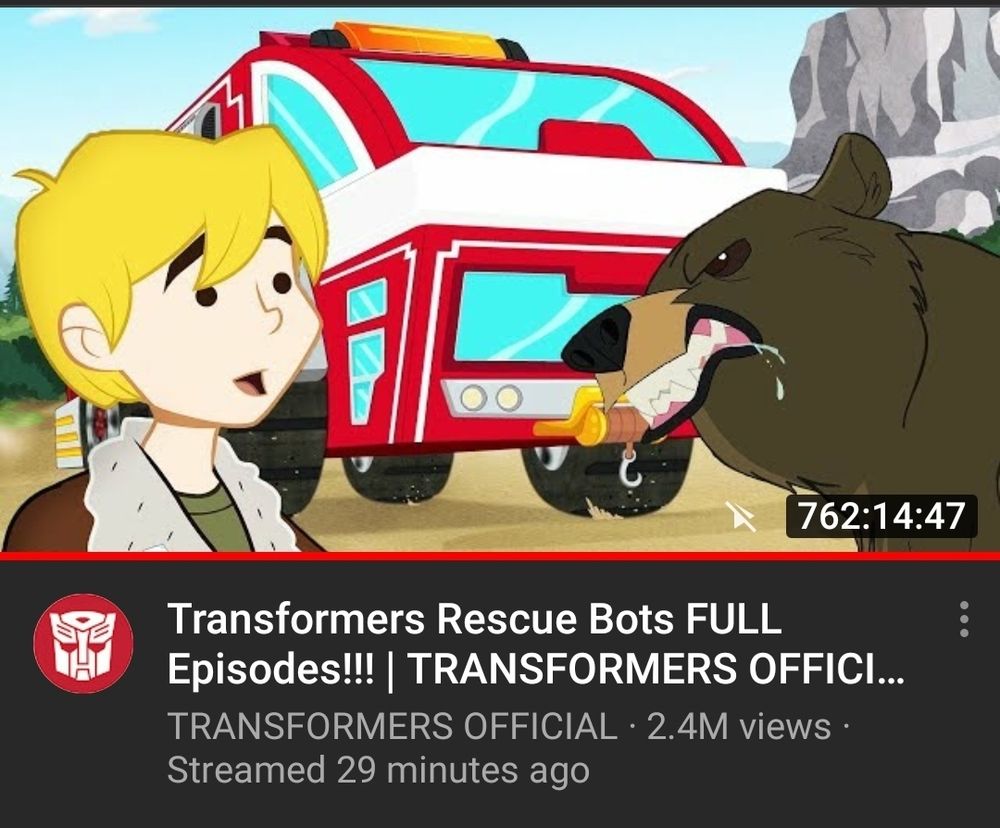The width and height of the screenshot is (1000, 828).
Task: Open the three-dot more options menu
Action: click(964, 618)
